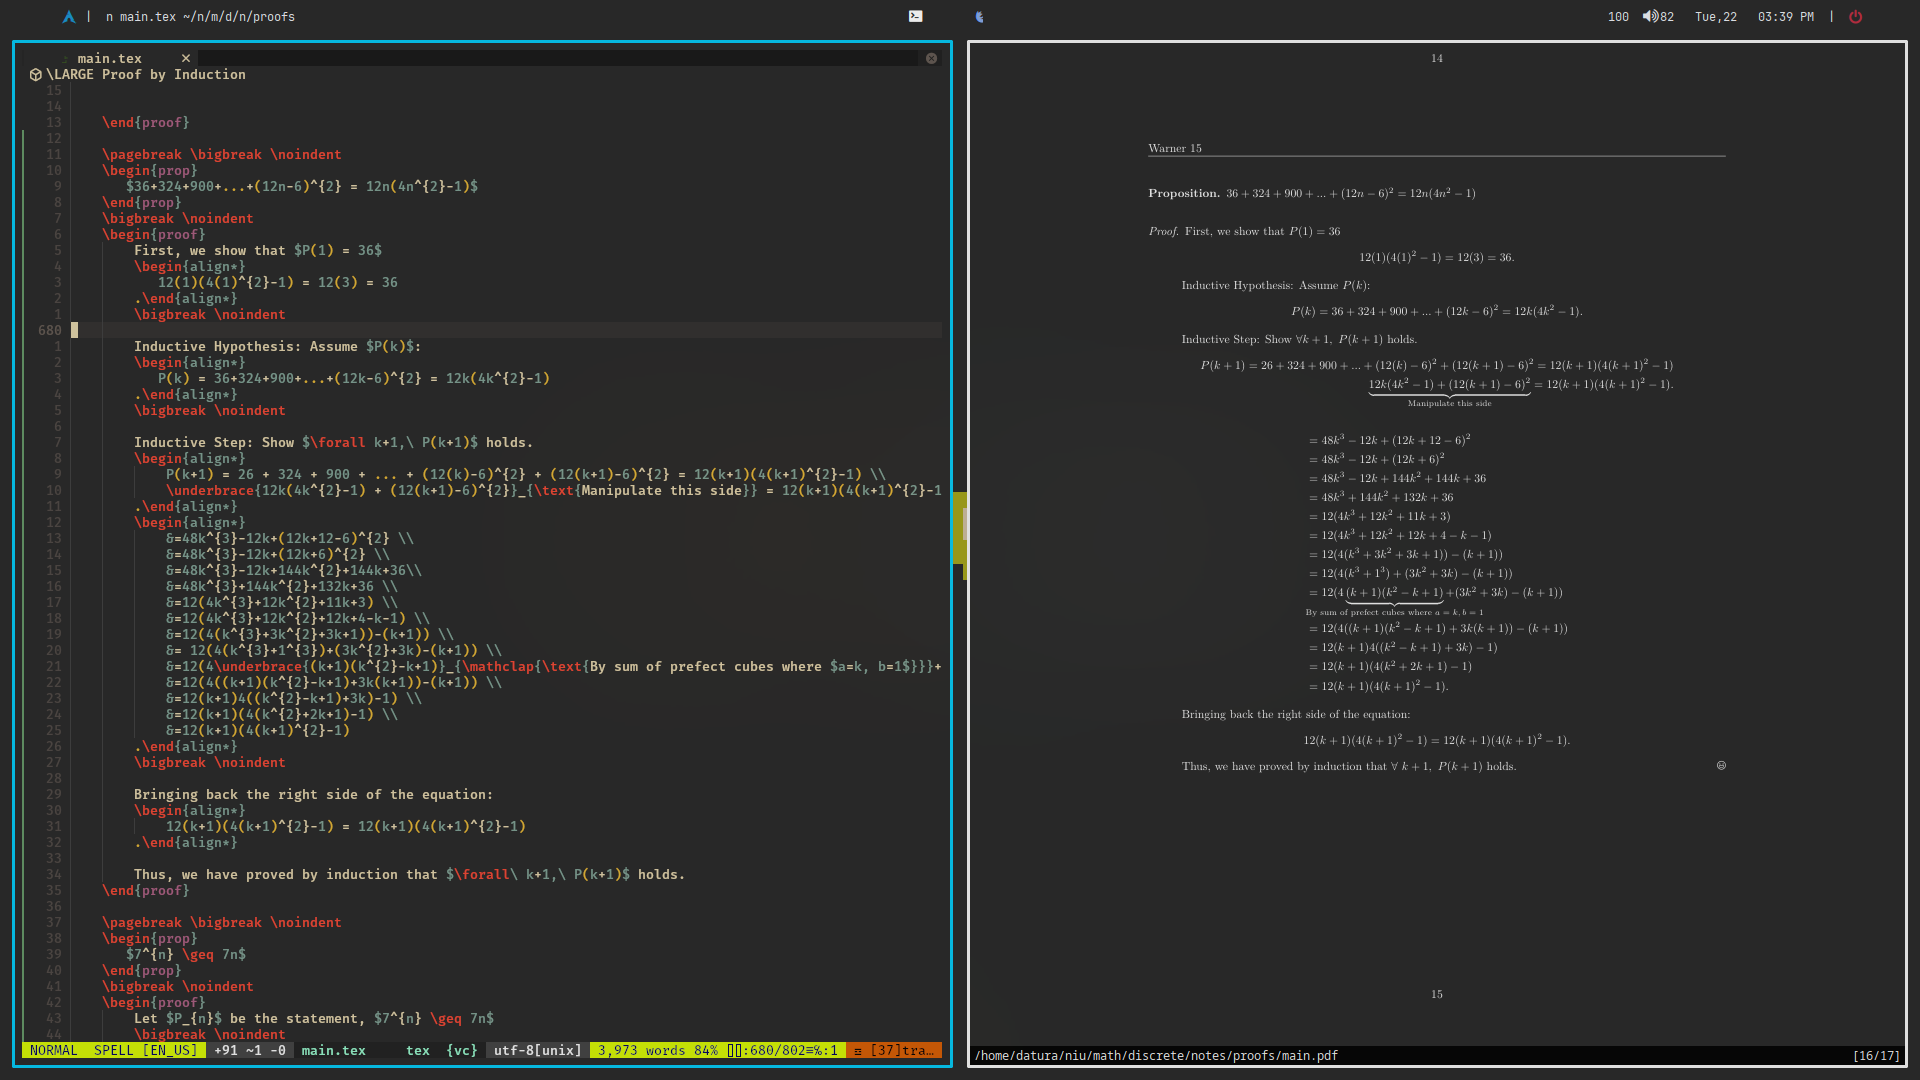The height and width of the screenshot is (1080, 1920).
Task: Click the PDF file path in viewer statusbar
Action: tap(1156, 1055)
